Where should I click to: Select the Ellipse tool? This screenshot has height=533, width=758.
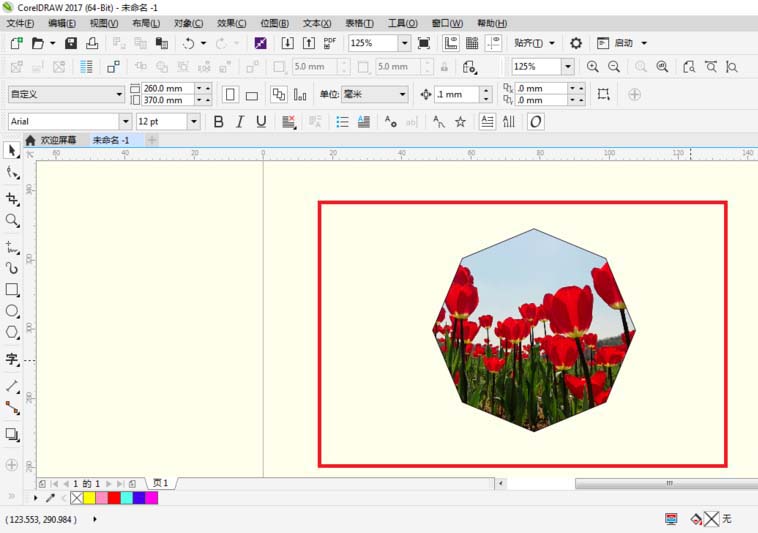(x=12, y=311)
